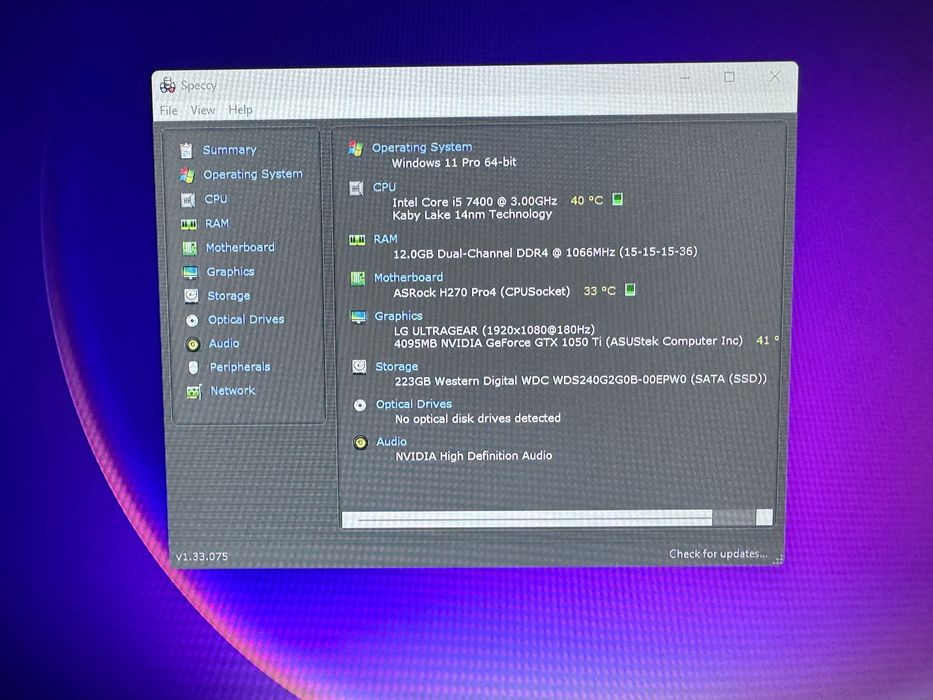Screen dimensions: 933x700
Task: Click the Graphics monitor icon in summary panel
Action: (x=359, y=317)
